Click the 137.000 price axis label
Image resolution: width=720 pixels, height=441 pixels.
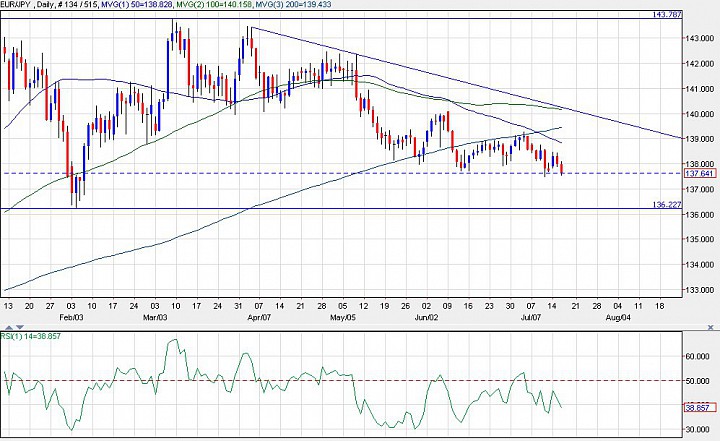tap(699, 189)
